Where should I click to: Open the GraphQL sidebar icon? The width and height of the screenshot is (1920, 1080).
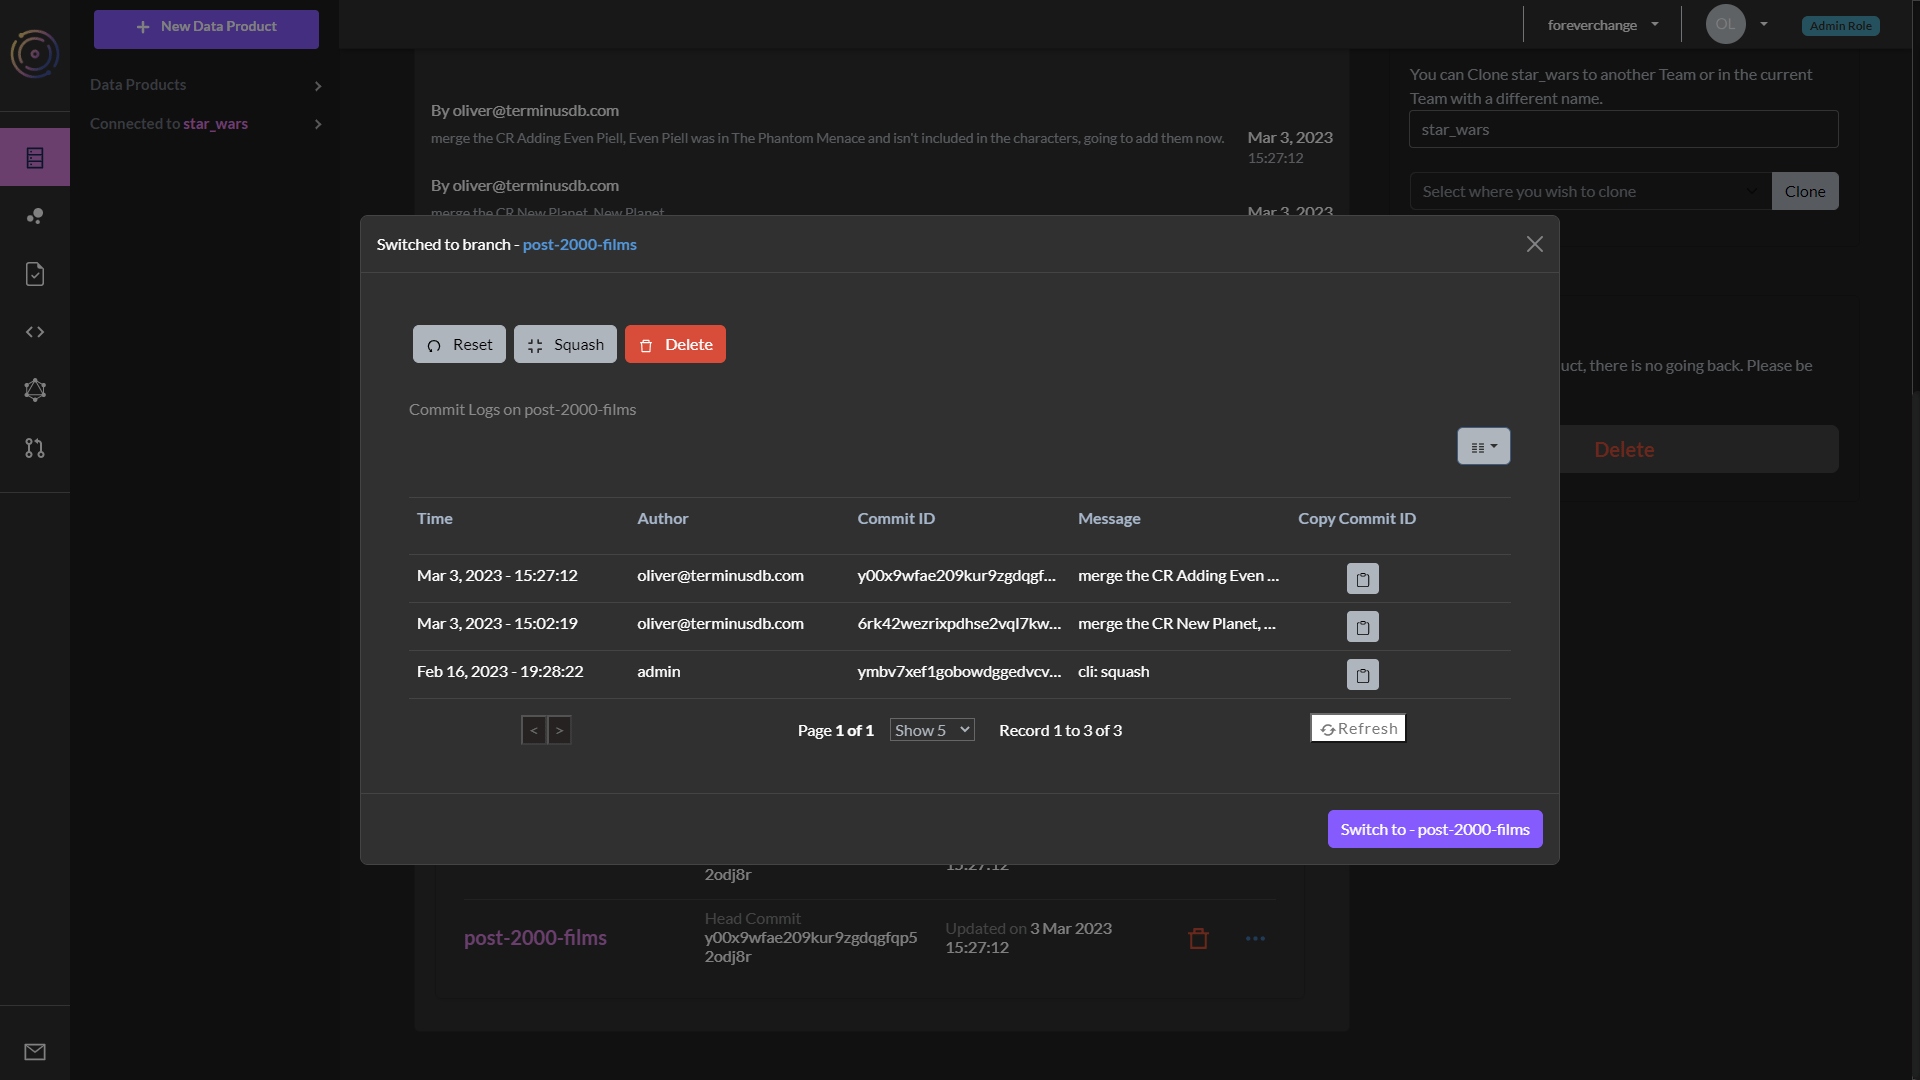pyautogui.click(x=35, y=390)
